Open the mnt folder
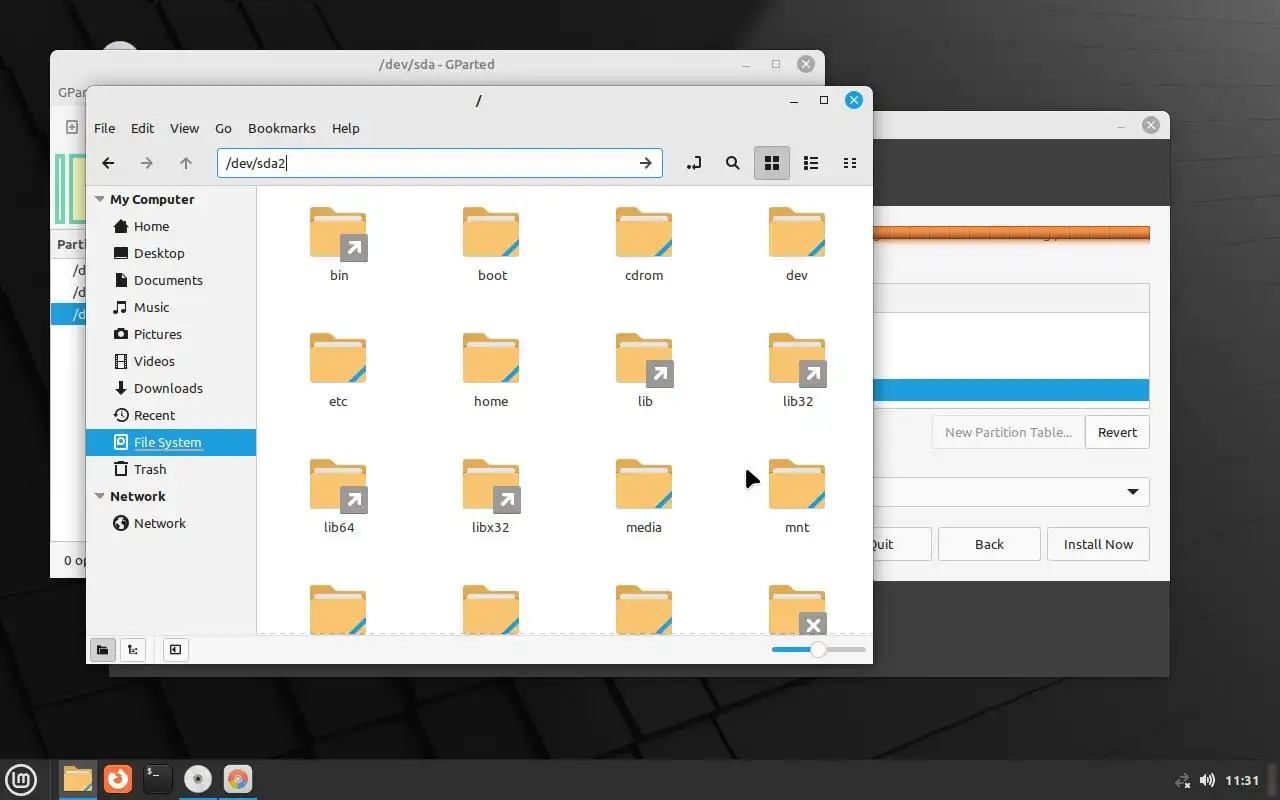This screenshot has height=800, width=1280. click(797, 497)
